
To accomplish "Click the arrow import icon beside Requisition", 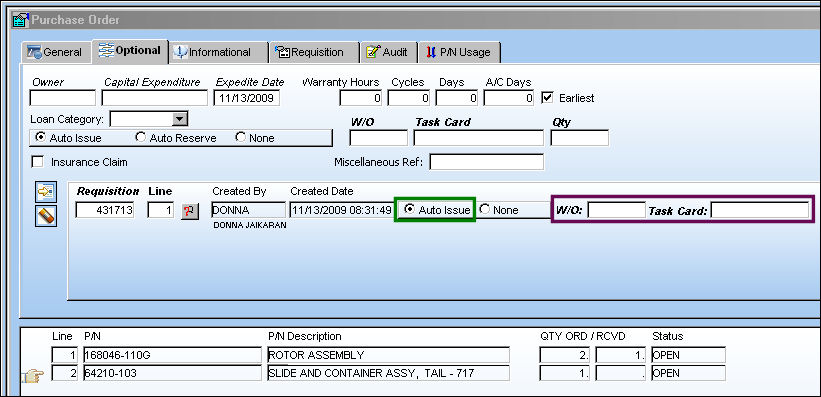I will [x=46, y=192].
